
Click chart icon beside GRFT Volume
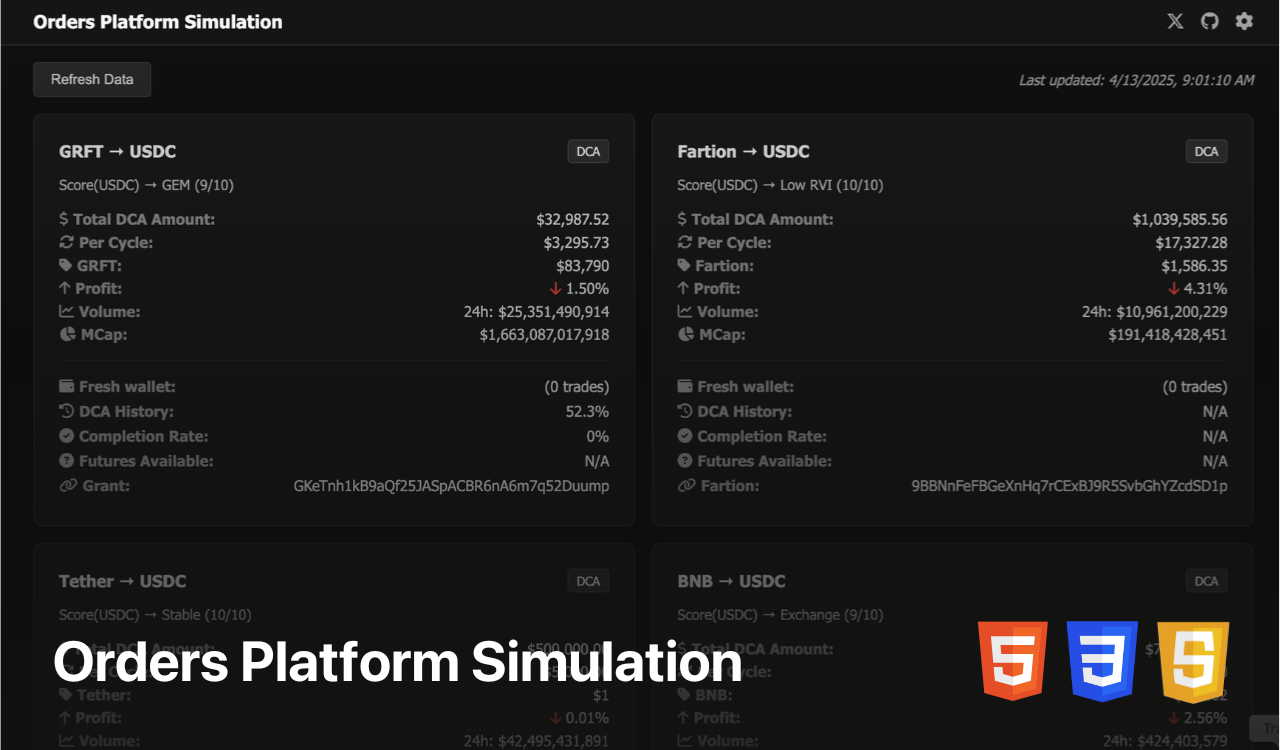67,311
